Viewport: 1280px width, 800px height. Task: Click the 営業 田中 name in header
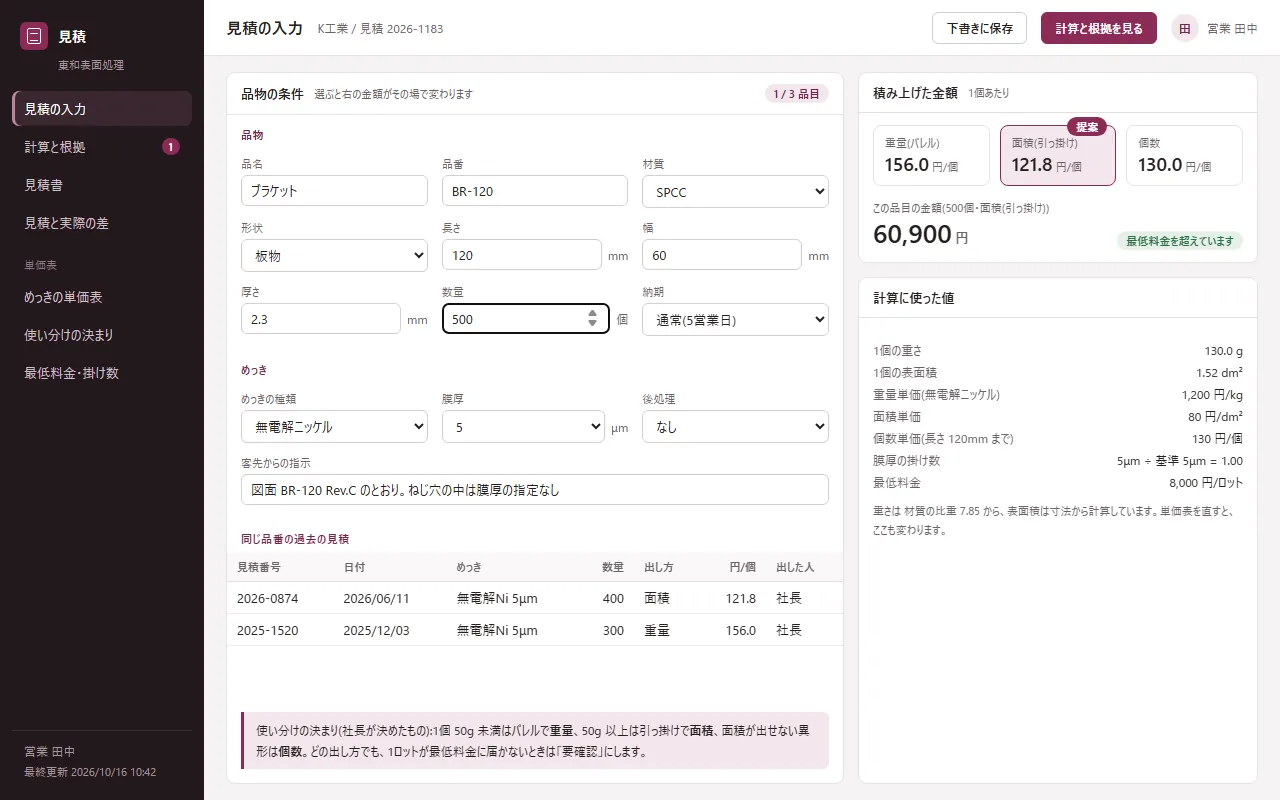[1232, 29]
